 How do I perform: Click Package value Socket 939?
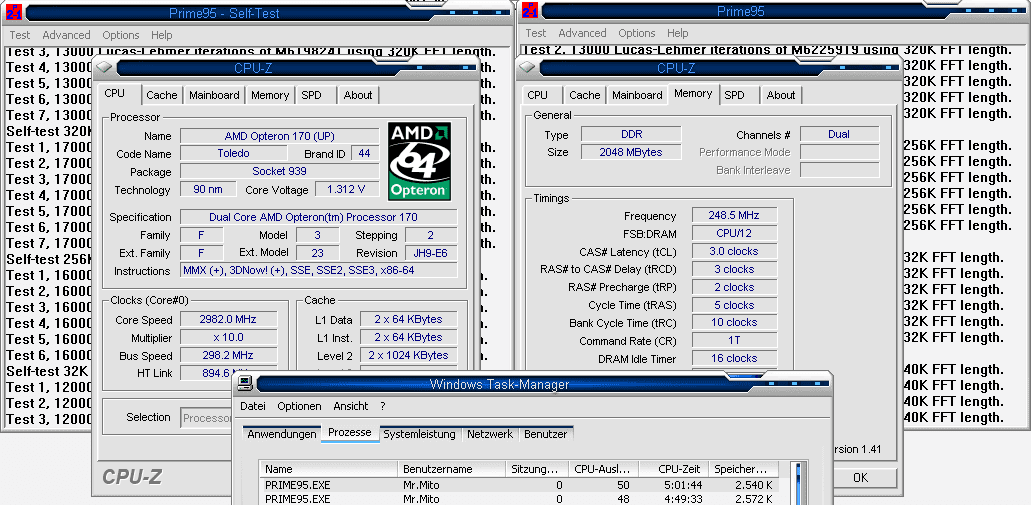279,172
